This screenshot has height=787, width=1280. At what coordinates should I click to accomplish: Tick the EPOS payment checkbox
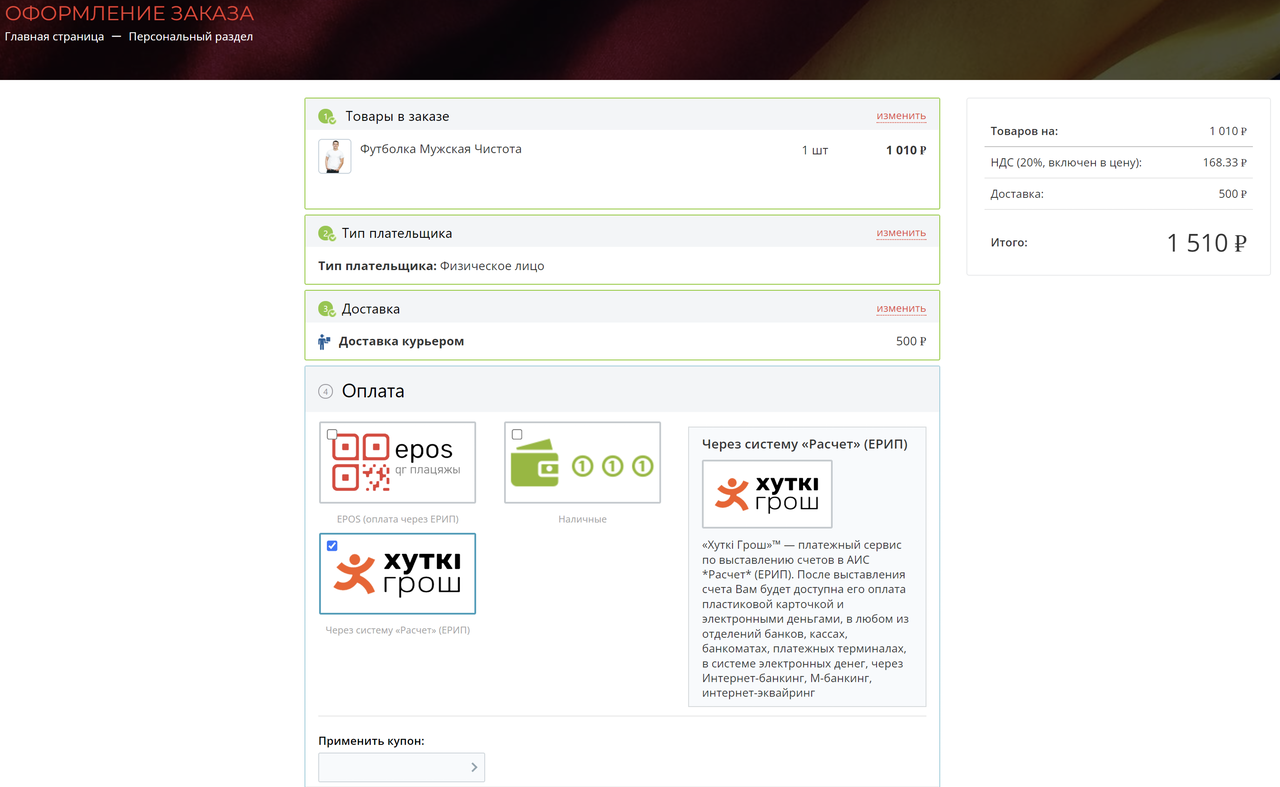[332, 434]
